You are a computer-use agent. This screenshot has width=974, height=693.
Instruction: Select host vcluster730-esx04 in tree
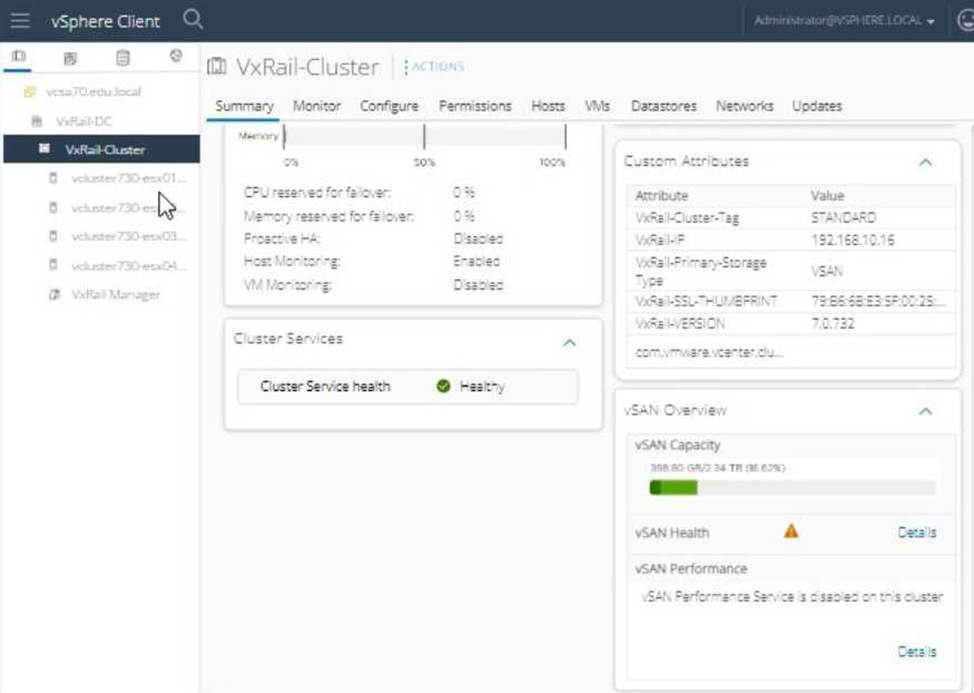point(128,266)
